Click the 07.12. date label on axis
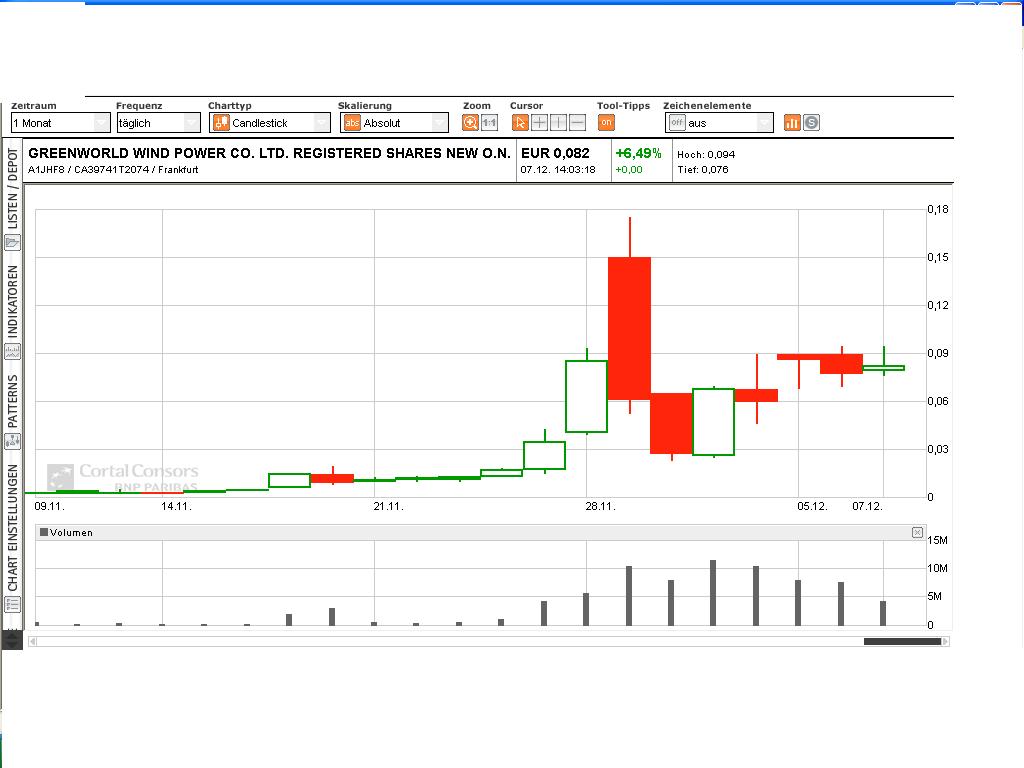This screenshot has height=768, width=1024. click(x=867, y=507)
